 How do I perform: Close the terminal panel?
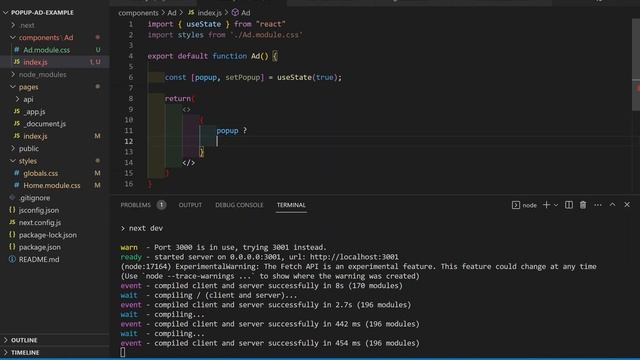tap(627, 204)
